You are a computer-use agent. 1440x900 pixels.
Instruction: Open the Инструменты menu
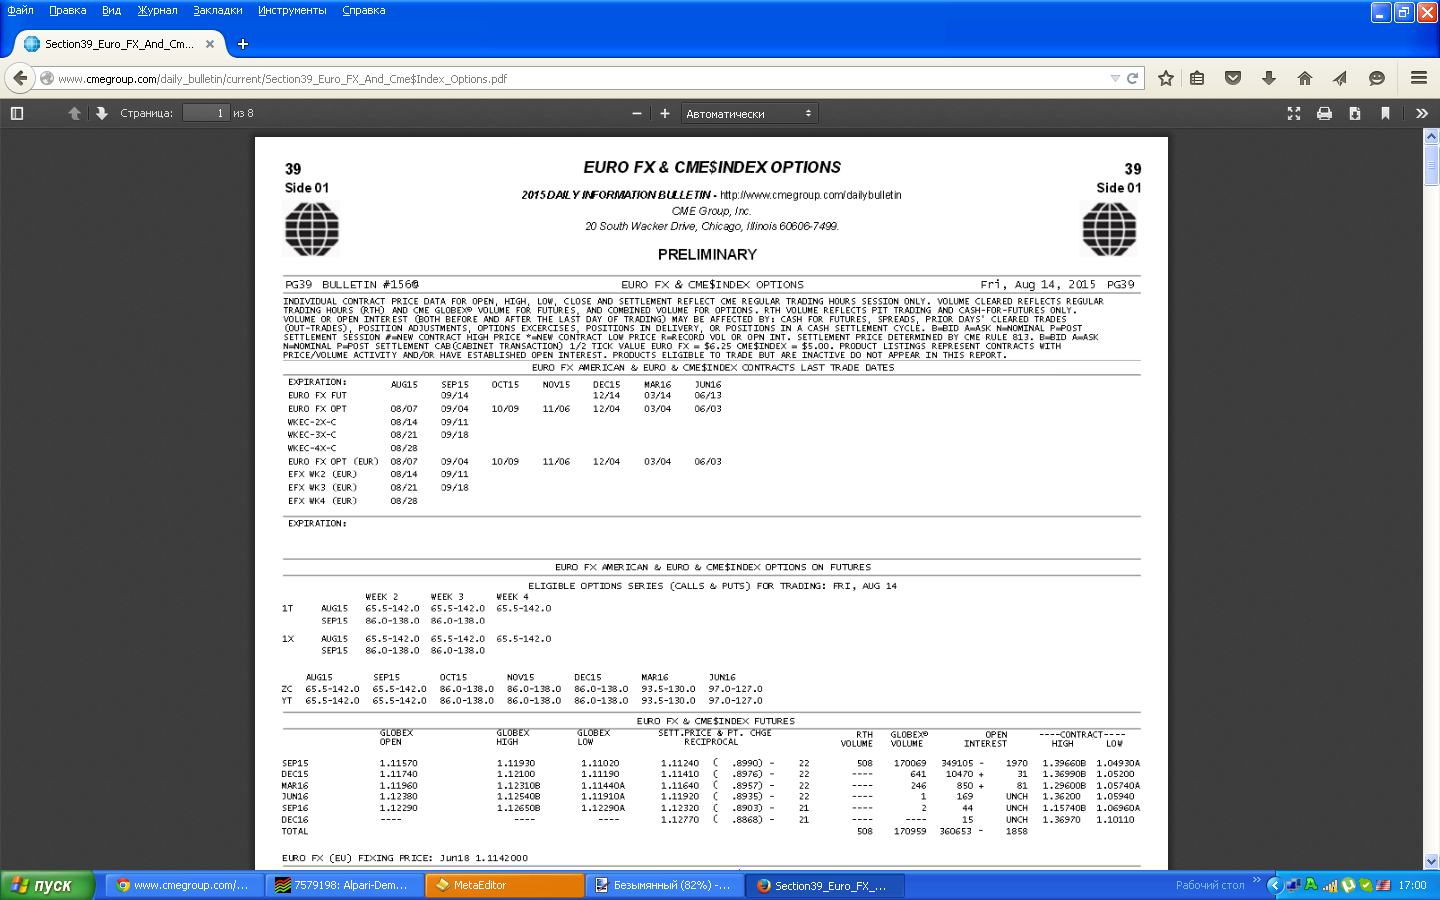292,10
